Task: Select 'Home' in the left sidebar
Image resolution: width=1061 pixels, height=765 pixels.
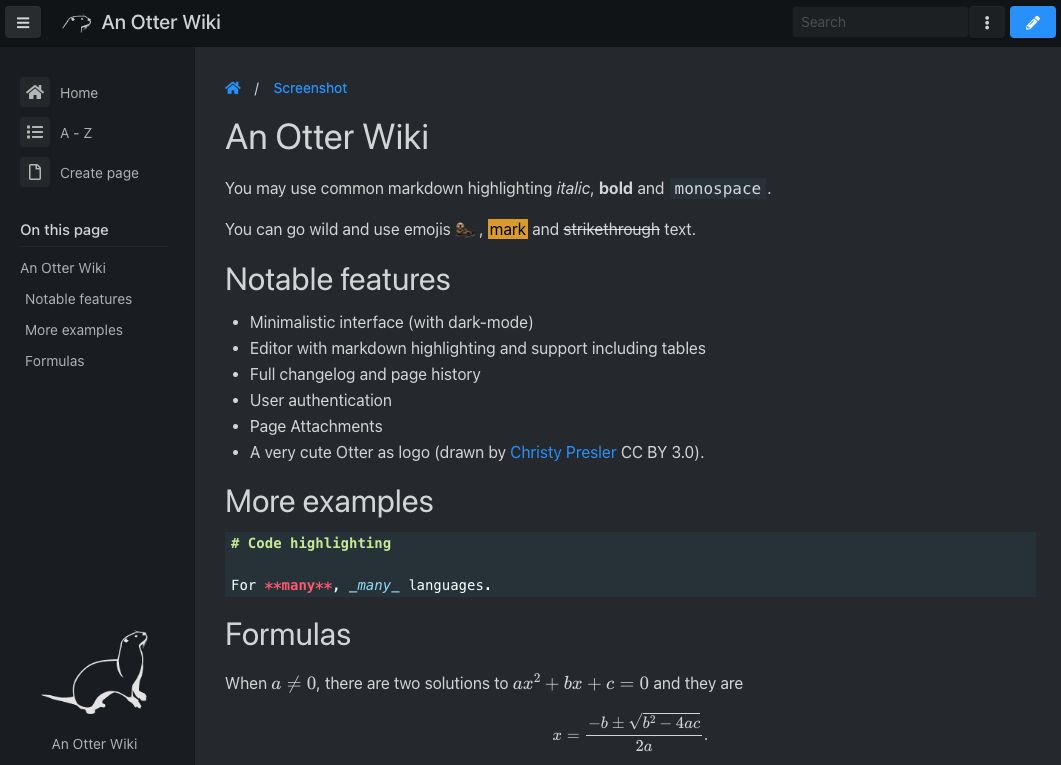Action: point(78,92)
